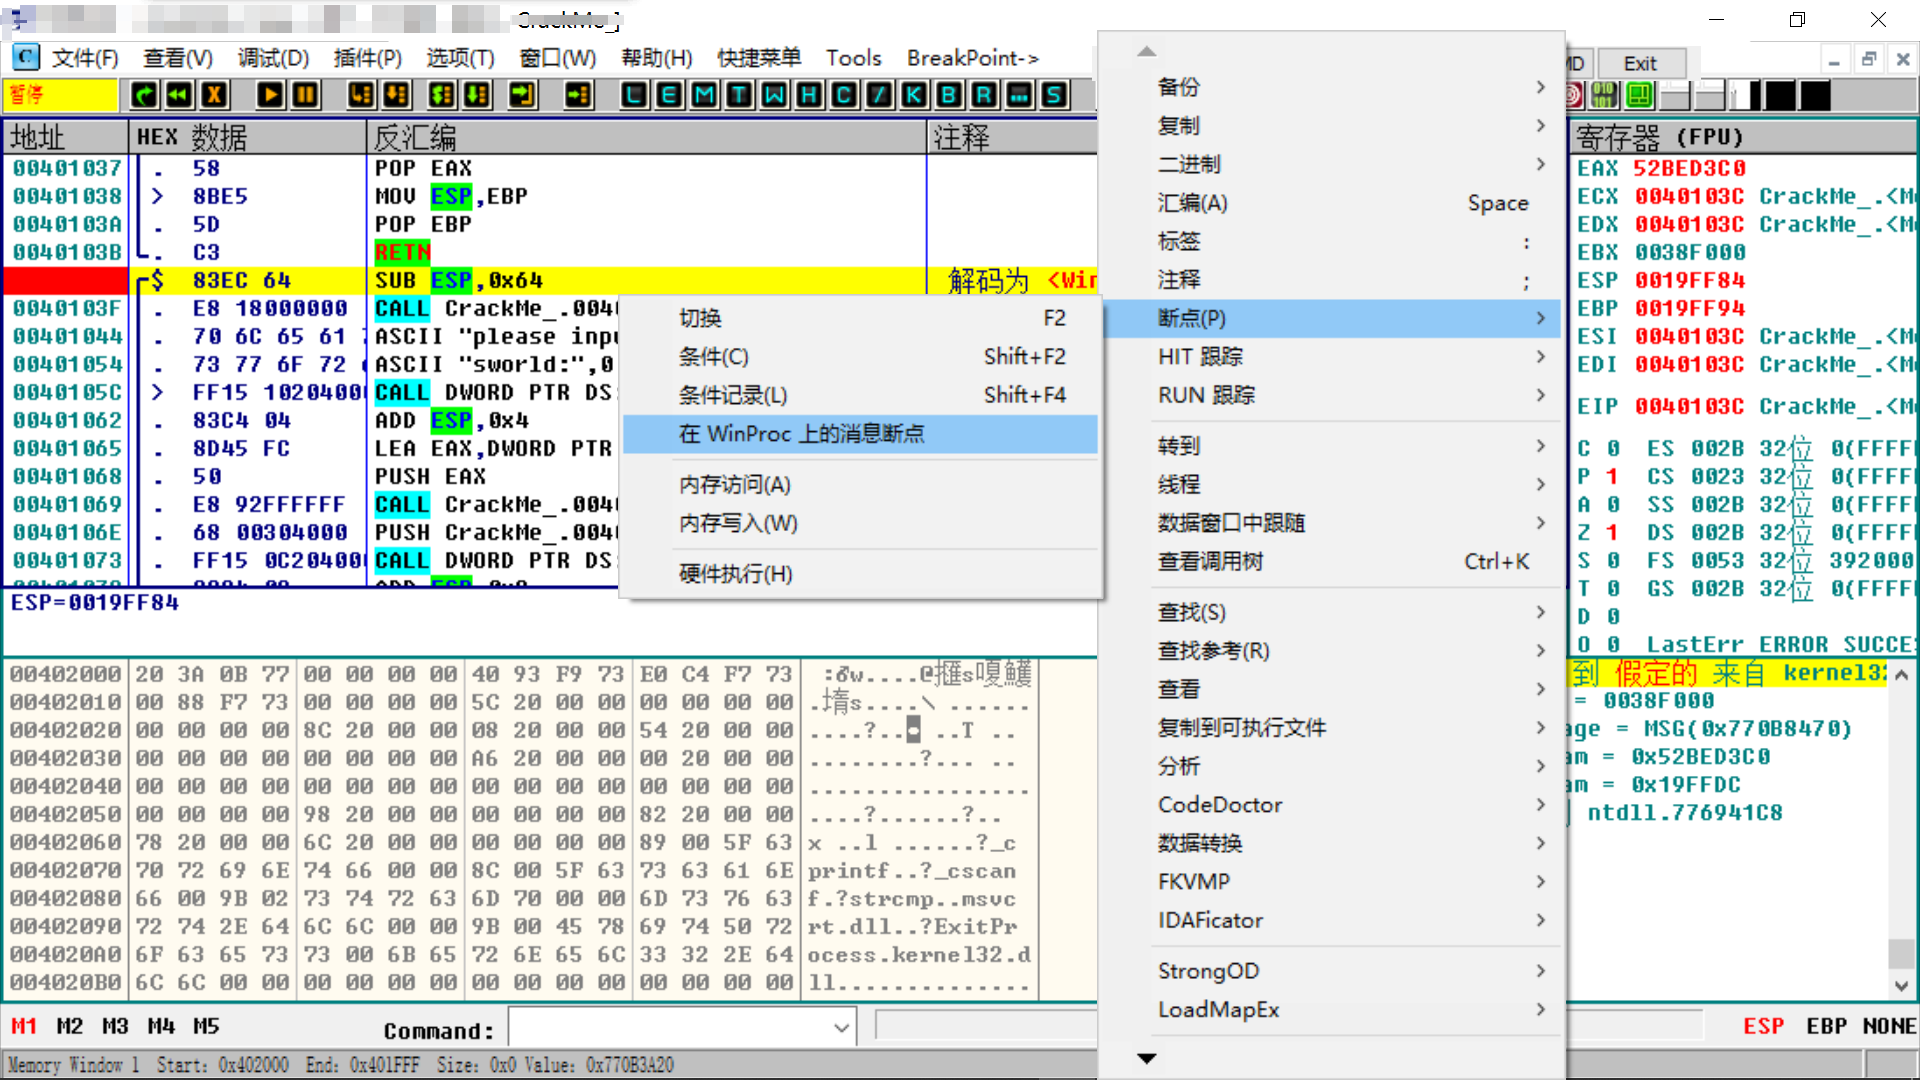Open the Breakpoints window via B icon
This screenshot has height=1080, width=1920.
949,95
